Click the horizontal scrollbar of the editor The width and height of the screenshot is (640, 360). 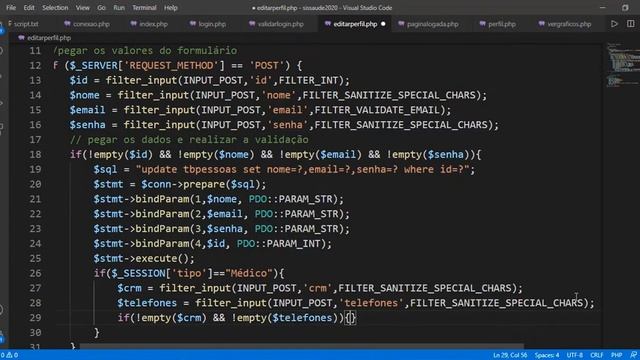pos(302,347)
